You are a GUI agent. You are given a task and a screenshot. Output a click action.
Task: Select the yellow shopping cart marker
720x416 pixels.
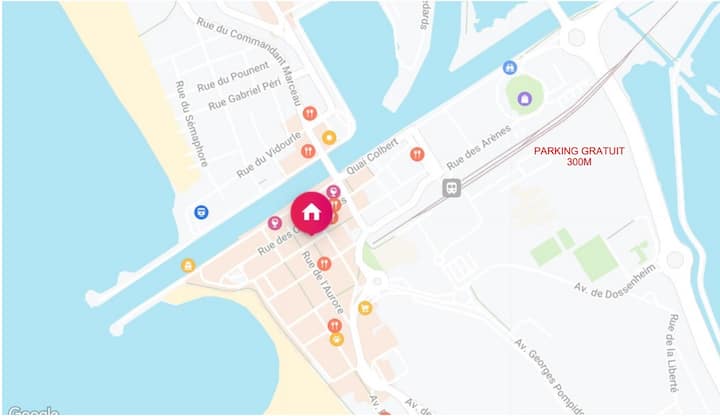(365, 308)
